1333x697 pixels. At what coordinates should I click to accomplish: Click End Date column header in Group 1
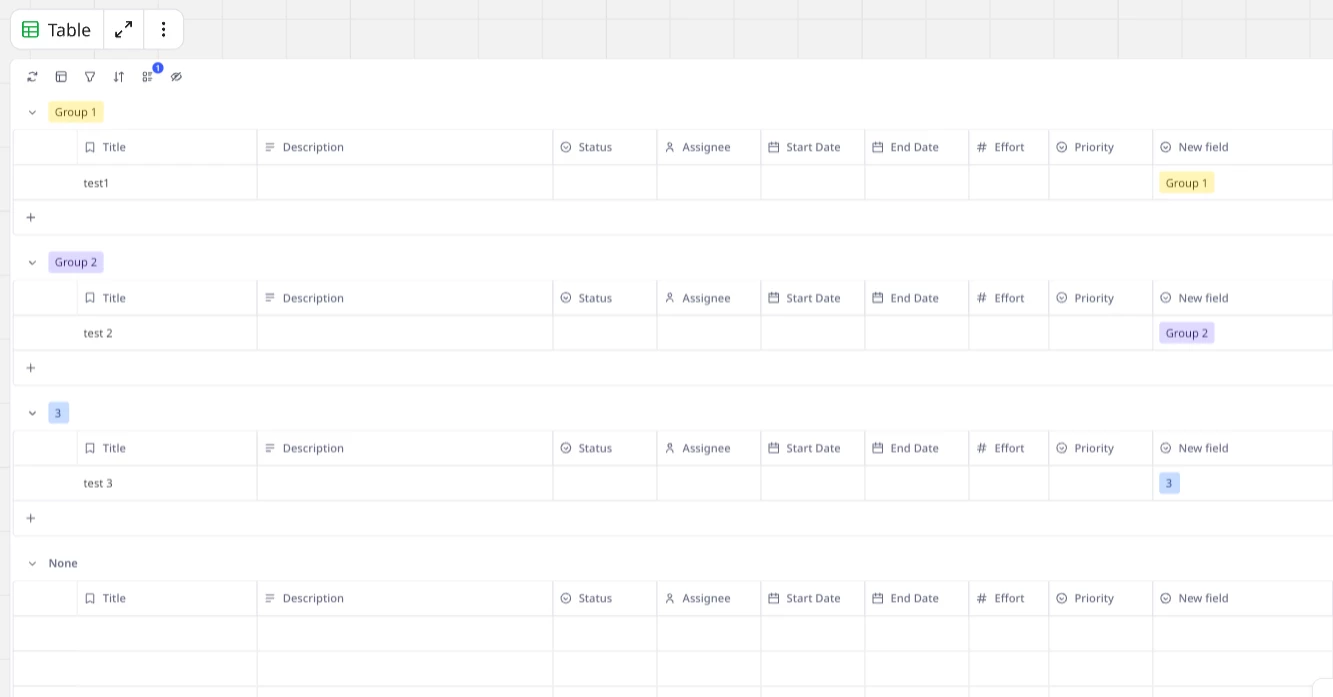[x=917, y=147]
